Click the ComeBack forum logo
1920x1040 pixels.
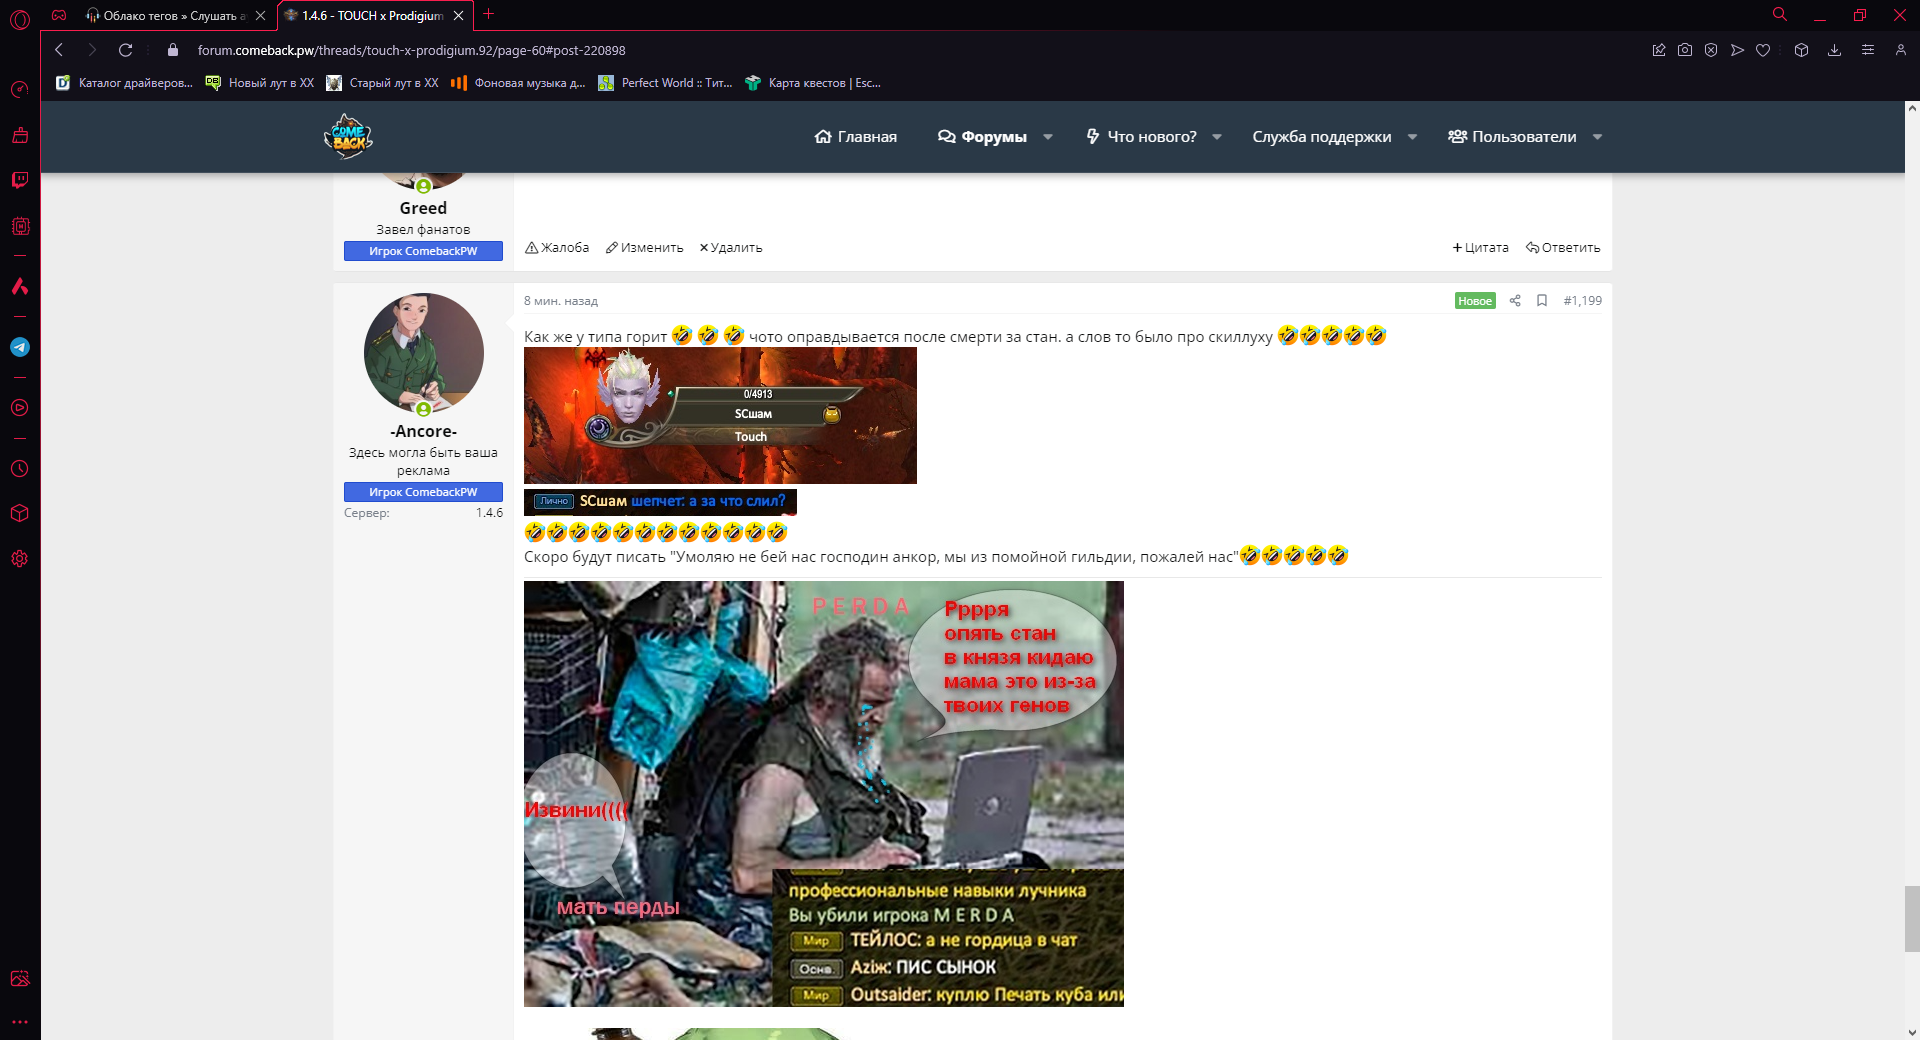[x=348, y=137]
